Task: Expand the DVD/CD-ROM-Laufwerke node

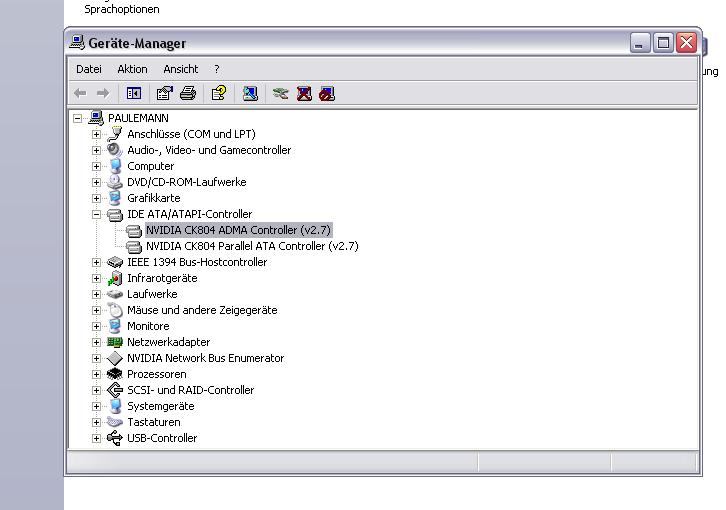Action: click(96, 182)
